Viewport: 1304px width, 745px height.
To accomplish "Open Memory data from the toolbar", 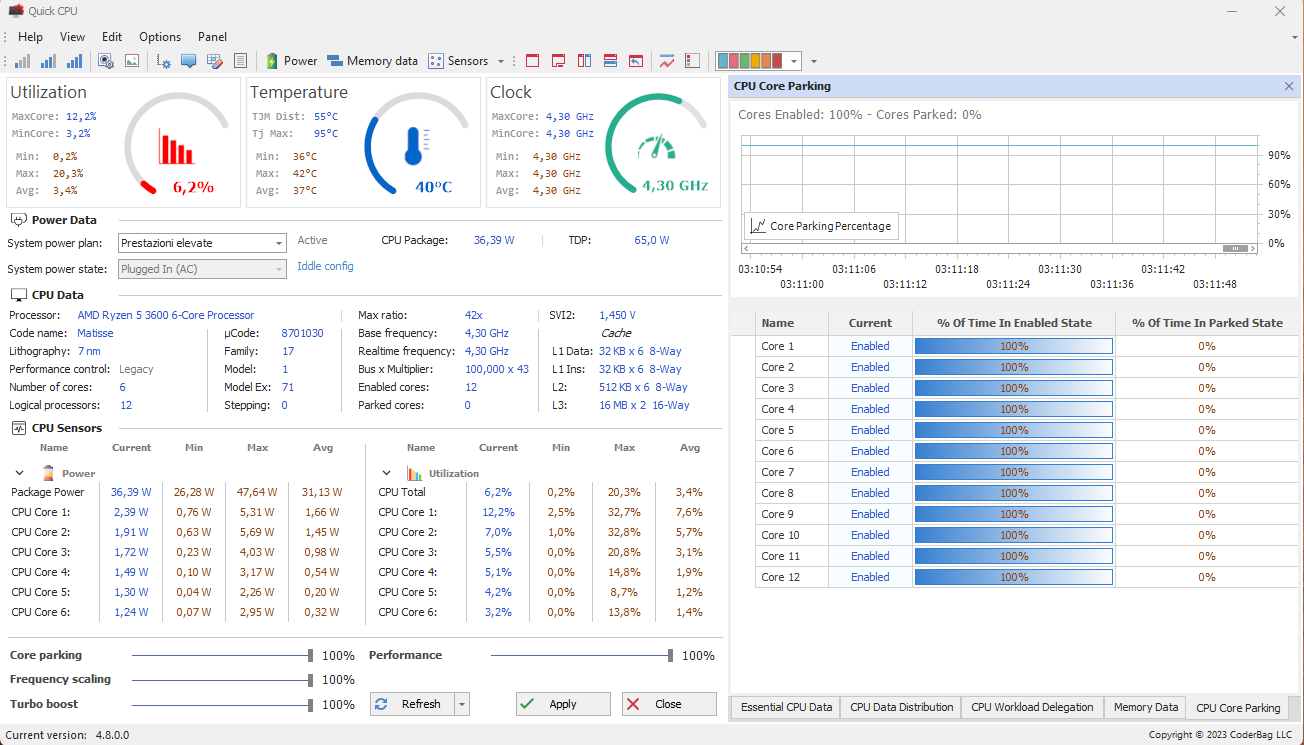I will (x=372, y=61).
